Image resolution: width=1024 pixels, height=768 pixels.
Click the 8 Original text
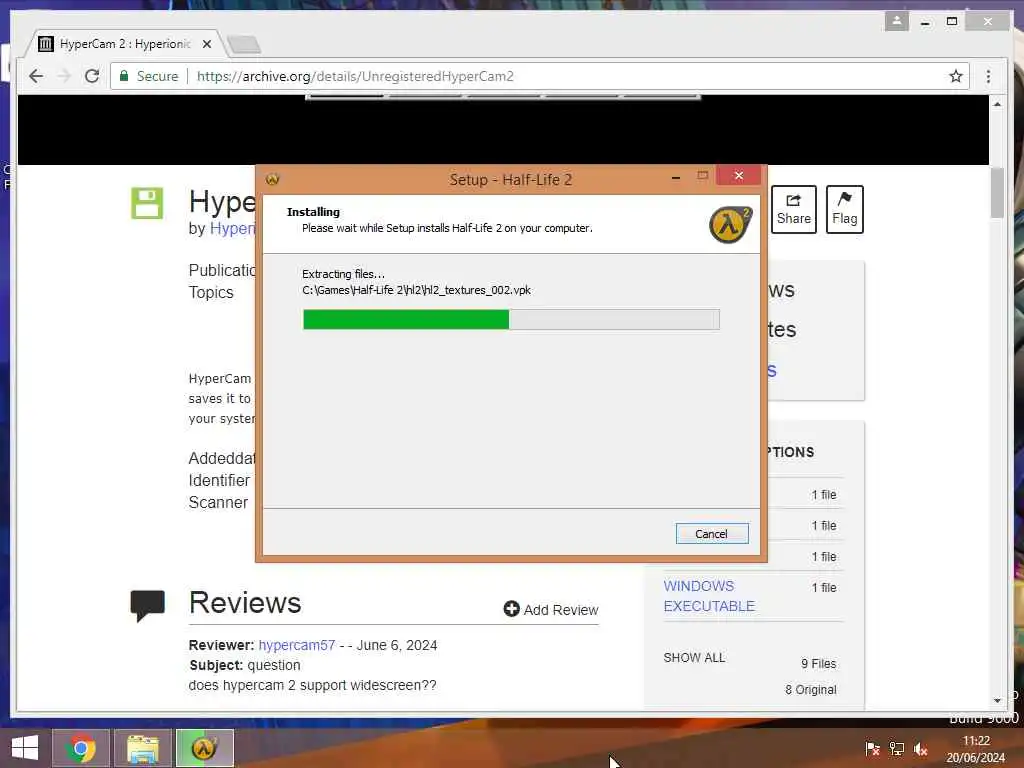pyautogui.click(x=810, y=690)
